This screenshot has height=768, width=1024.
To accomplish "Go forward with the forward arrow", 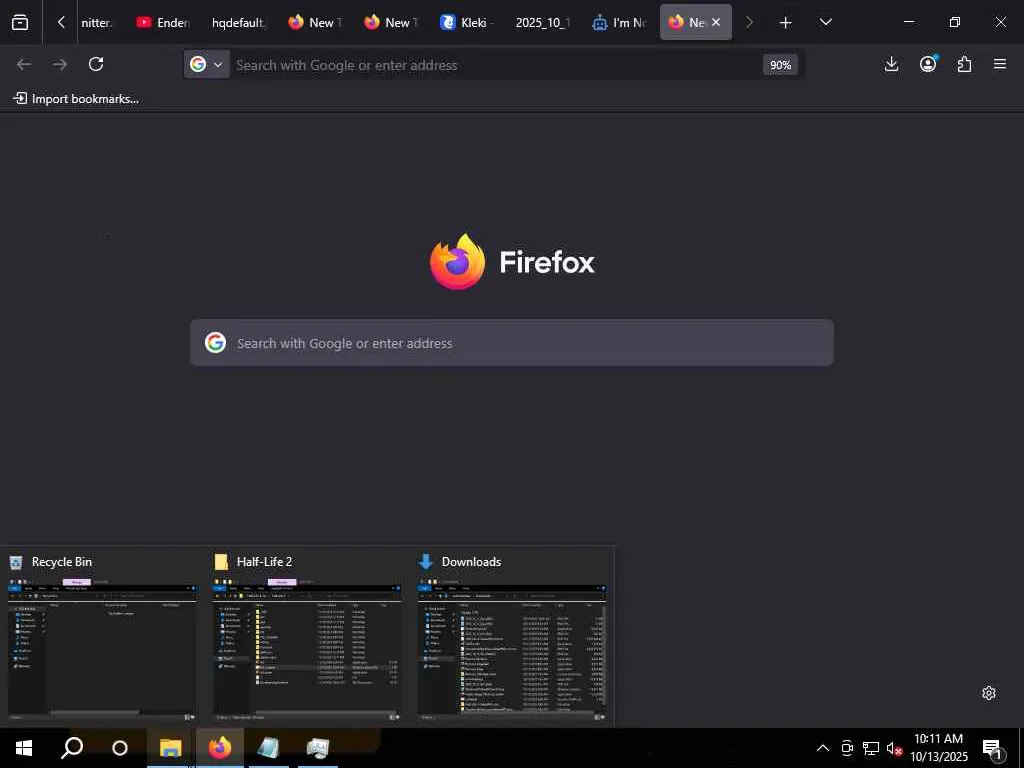I will point(60,64).
